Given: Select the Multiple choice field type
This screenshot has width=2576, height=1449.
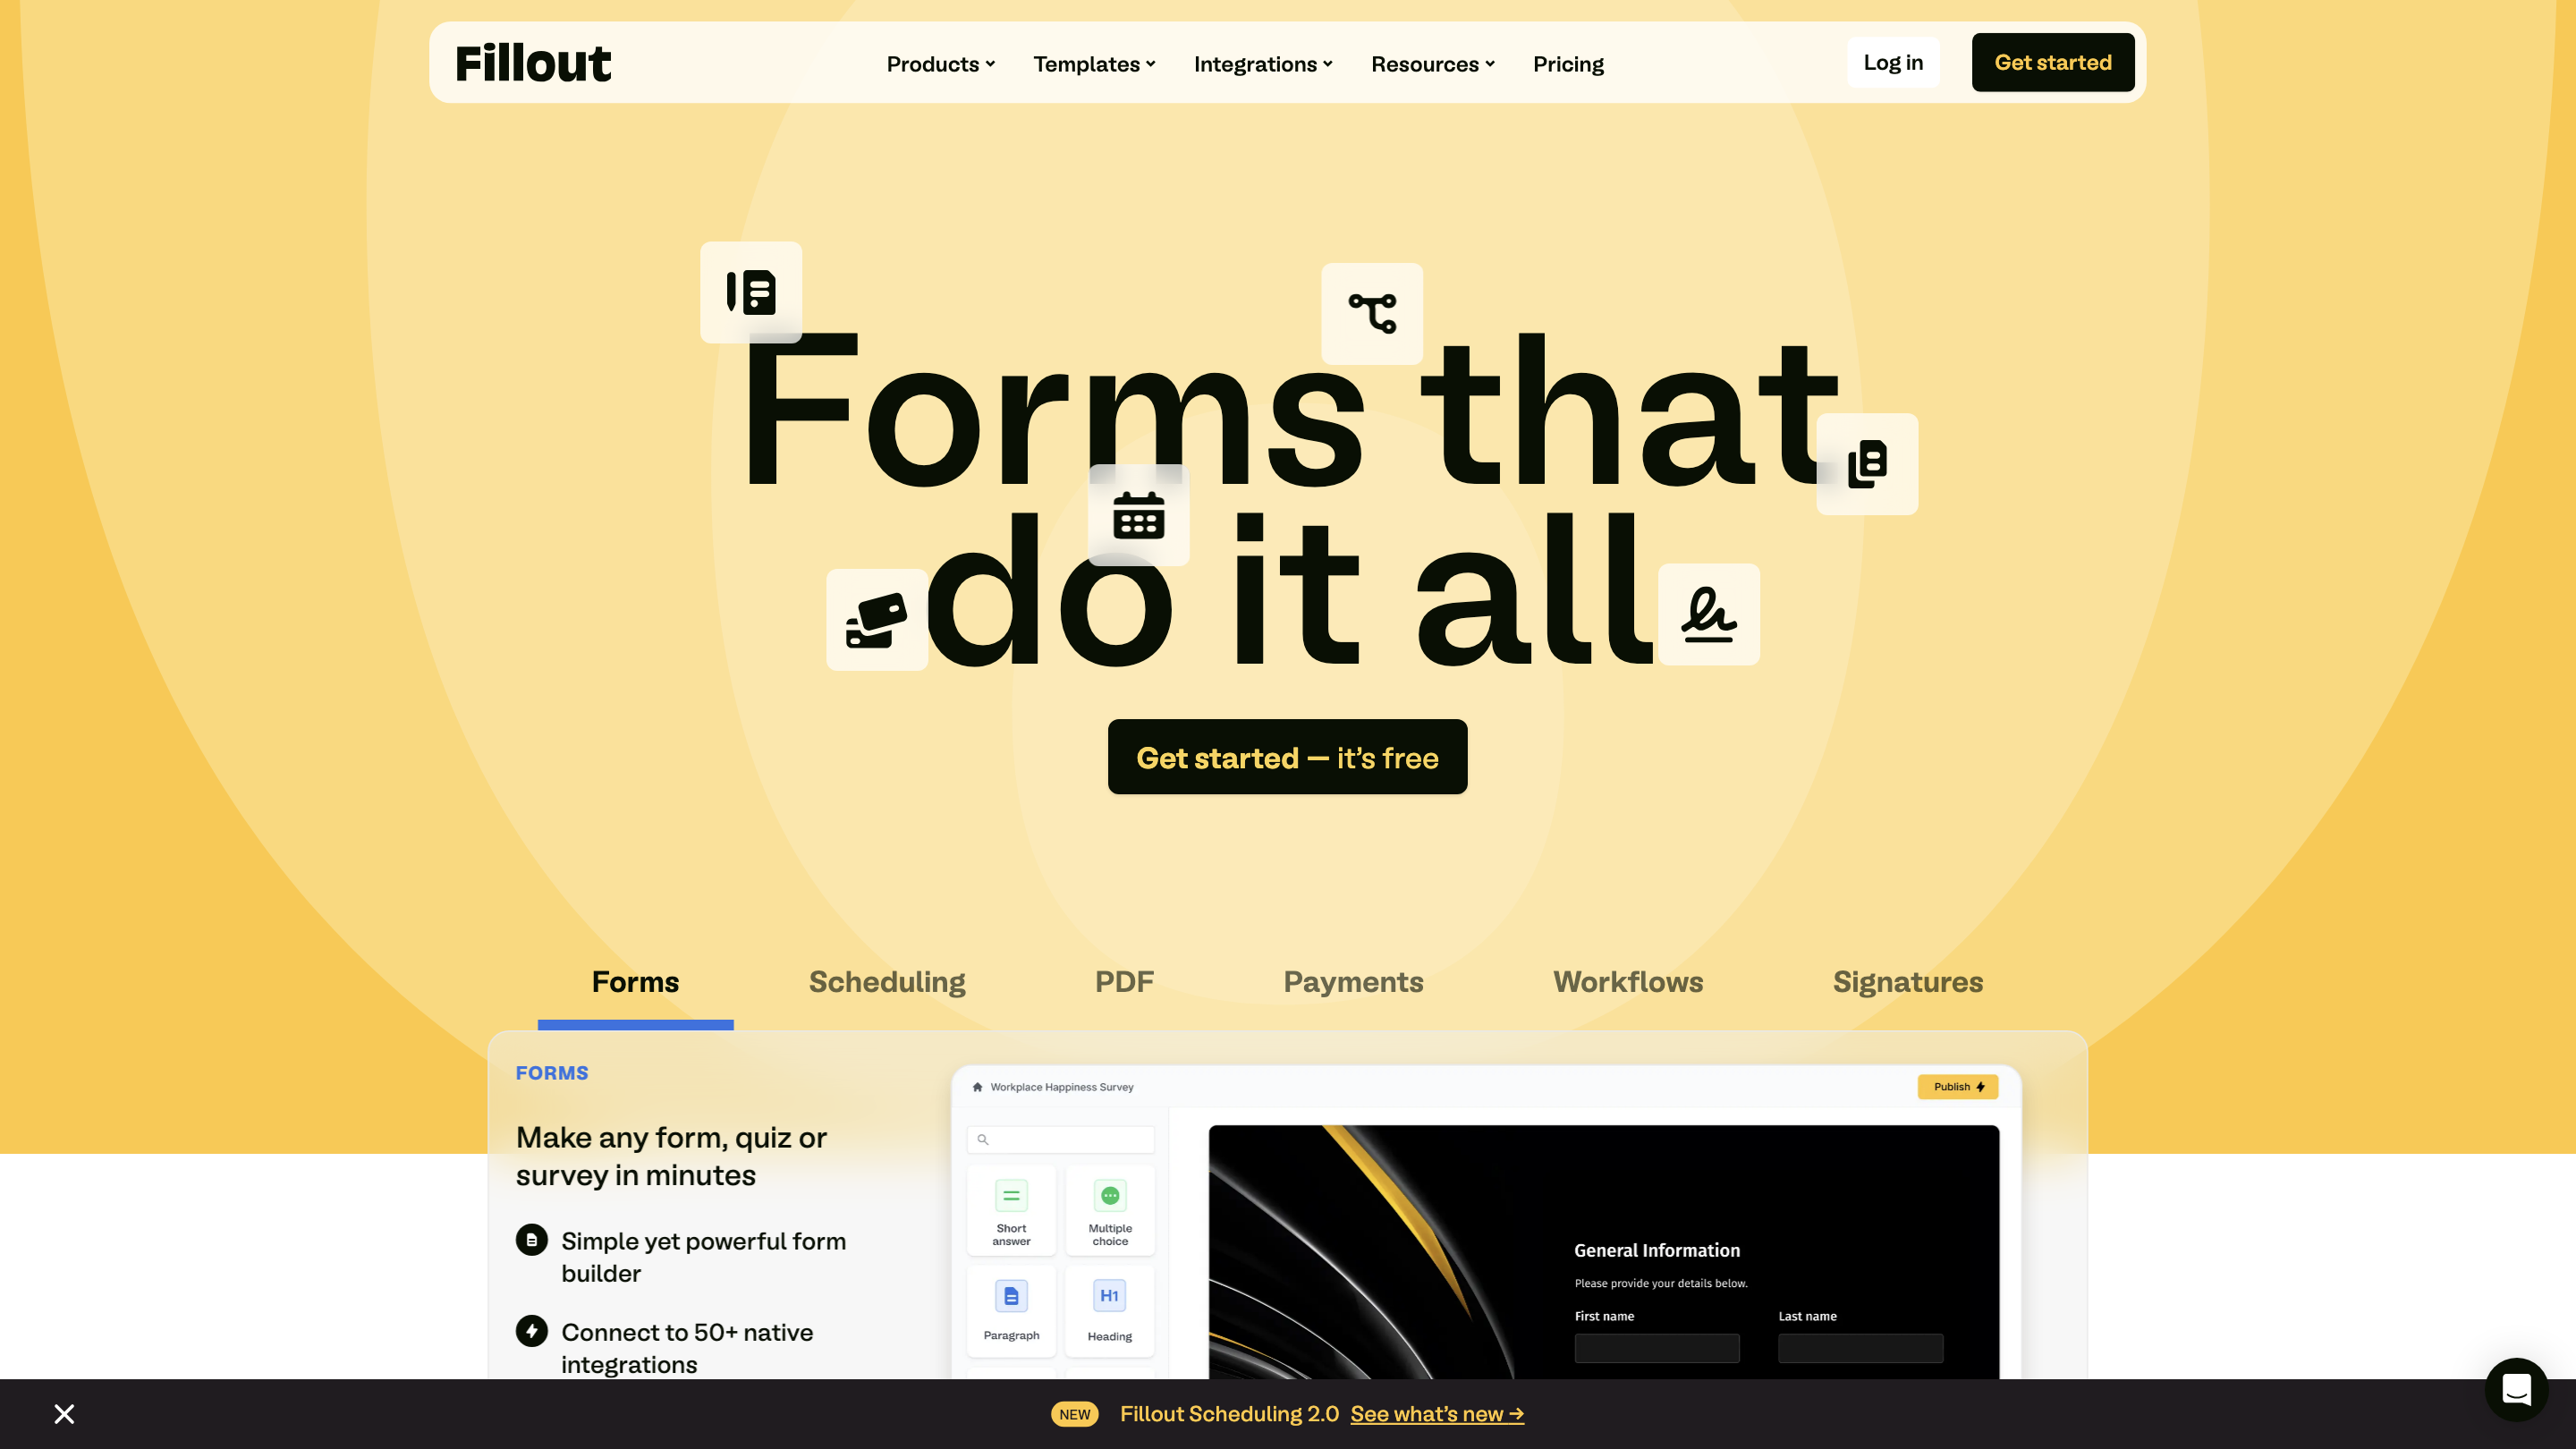Looking at the screenshot, I should coord(1109,1211).
